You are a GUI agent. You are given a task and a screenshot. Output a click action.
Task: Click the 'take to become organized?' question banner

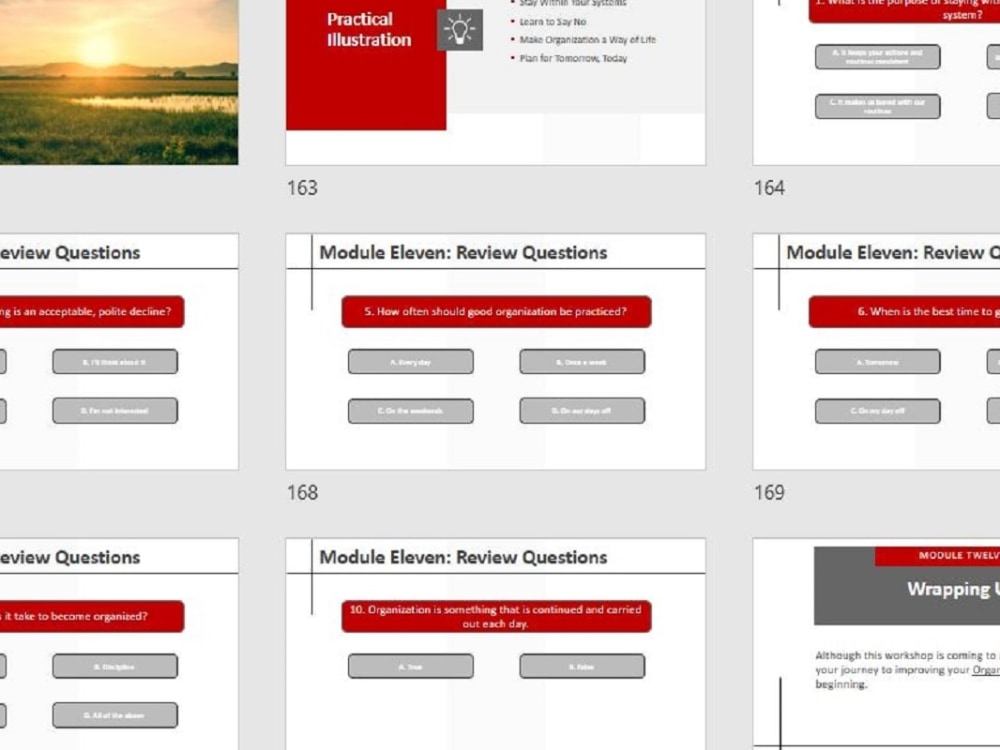point(92,617)
